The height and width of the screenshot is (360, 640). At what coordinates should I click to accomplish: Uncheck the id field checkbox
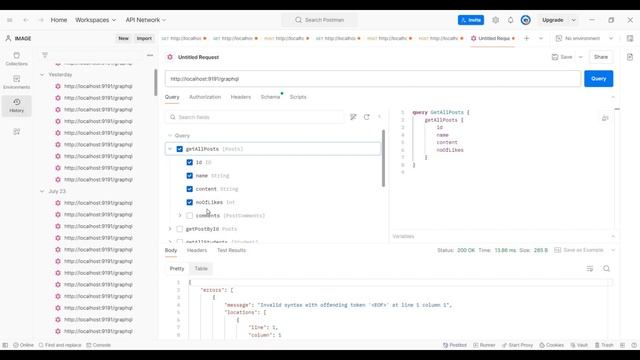pyautogui.click(x=189, y=162)
